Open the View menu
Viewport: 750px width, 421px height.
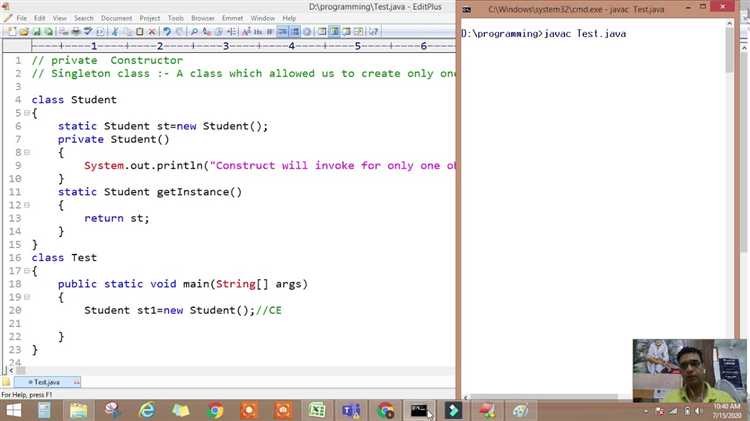60,18
